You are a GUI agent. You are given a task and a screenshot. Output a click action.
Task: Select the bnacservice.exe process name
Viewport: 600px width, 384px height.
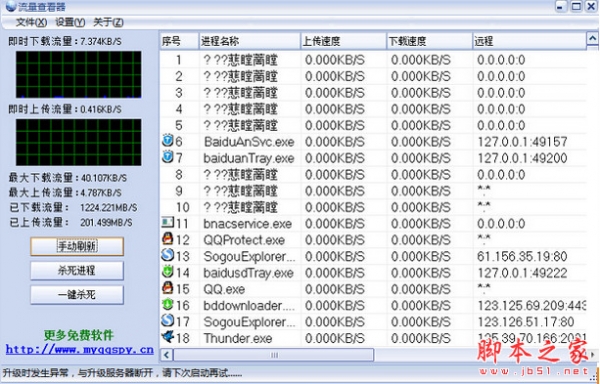(248, 224)
